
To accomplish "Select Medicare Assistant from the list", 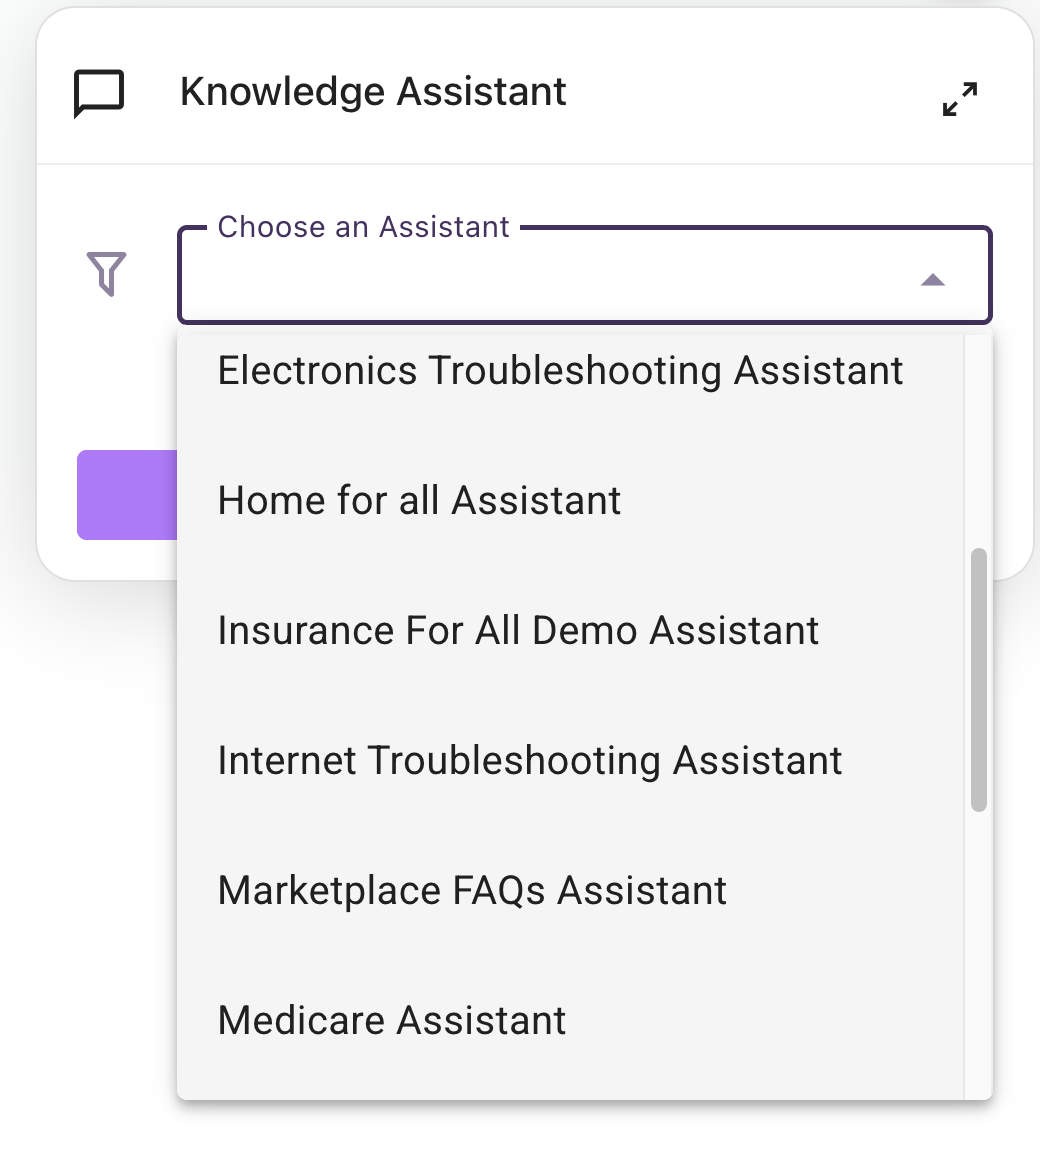I will tap(392, 1021).
